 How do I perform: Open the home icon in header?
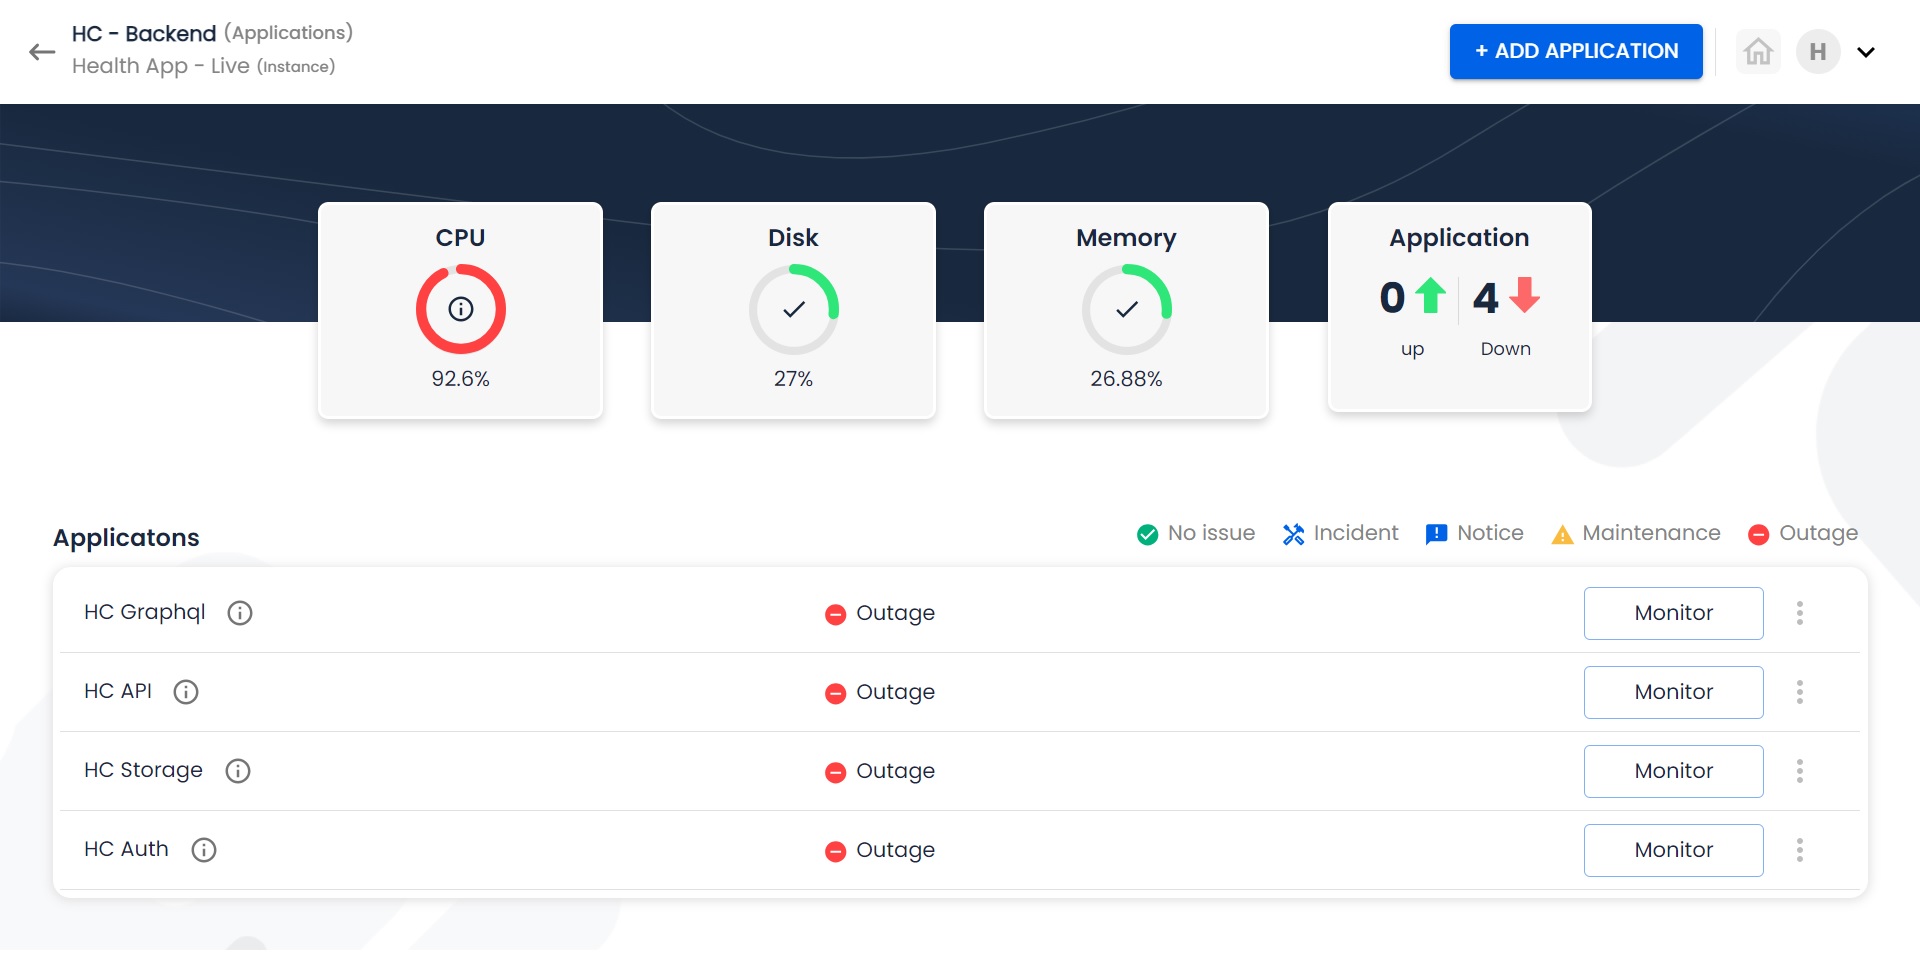[1757, 51]
